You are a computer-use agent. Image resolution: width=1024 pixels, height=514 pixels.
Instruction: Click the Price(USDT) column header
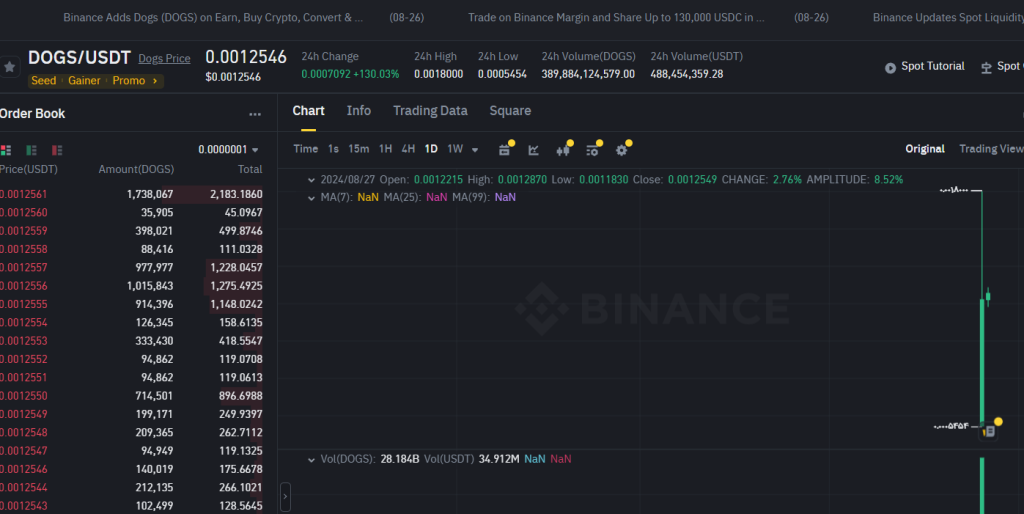(x=29, y=170)
